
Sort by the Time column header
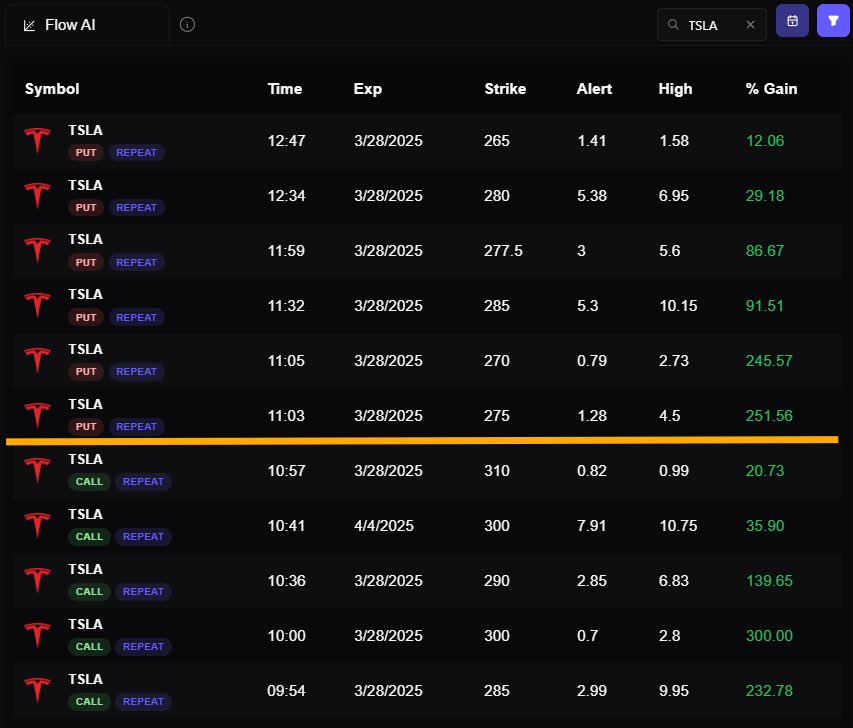click(285, 89)
